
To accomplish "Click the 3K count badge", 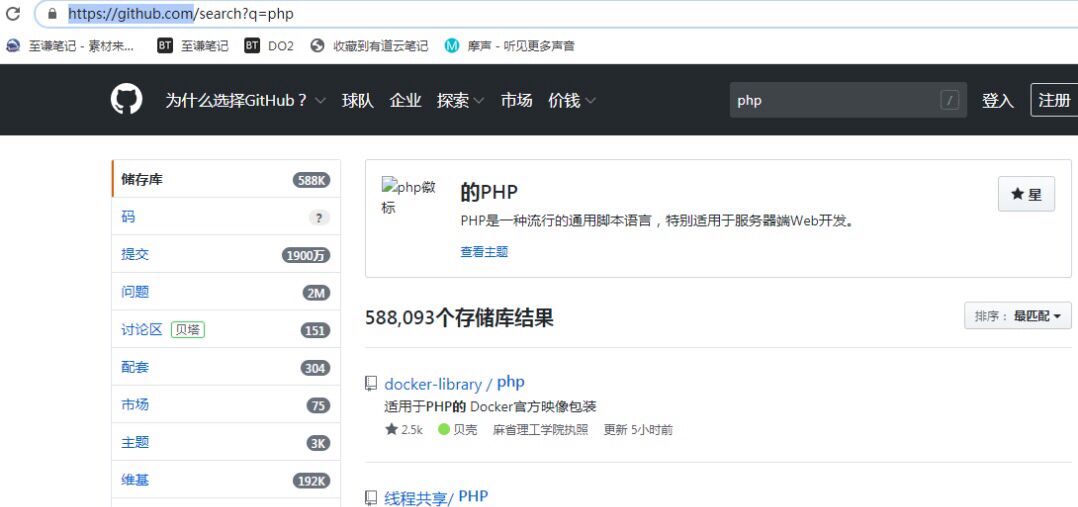I will 318,443.
